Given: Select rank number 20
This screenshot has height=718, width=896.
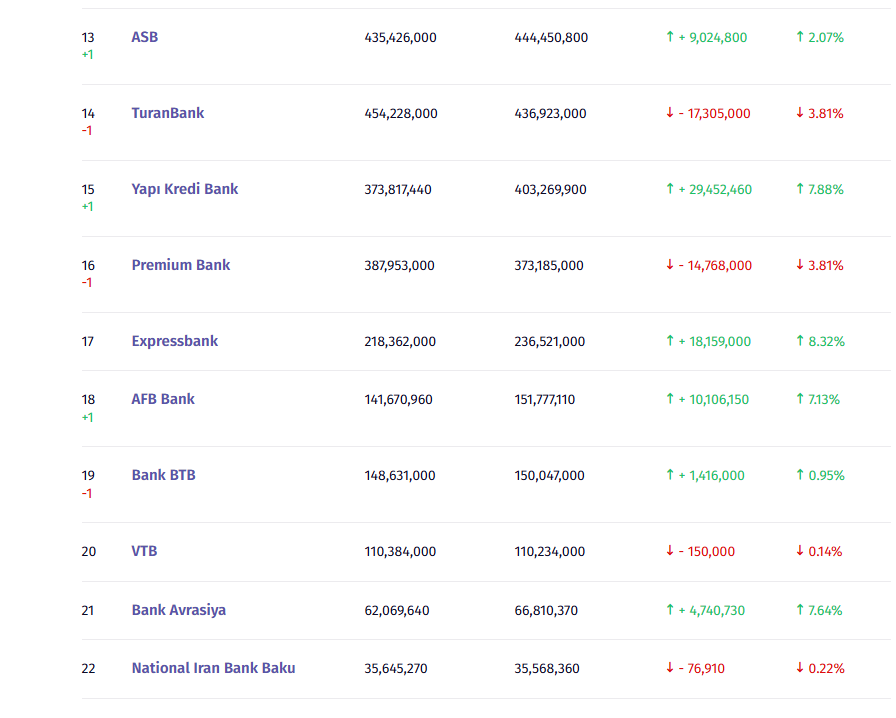Looking at the screenshot, I should click(x=89, y=552).
